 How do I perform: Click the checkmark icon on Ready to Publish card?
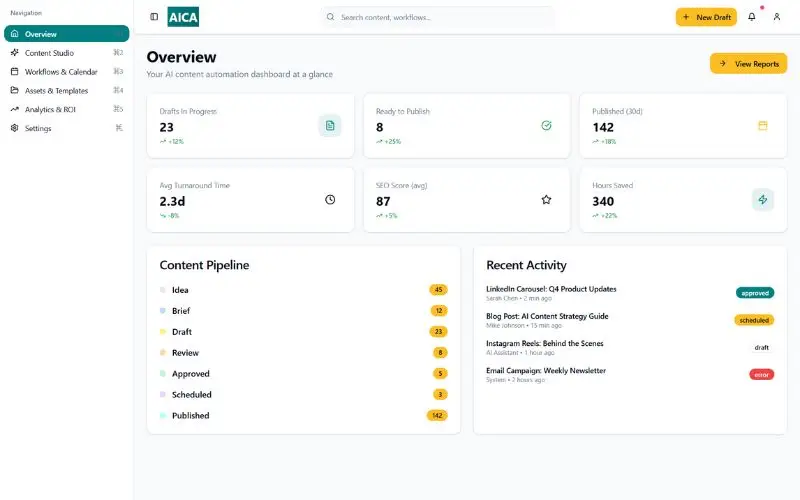546,126
